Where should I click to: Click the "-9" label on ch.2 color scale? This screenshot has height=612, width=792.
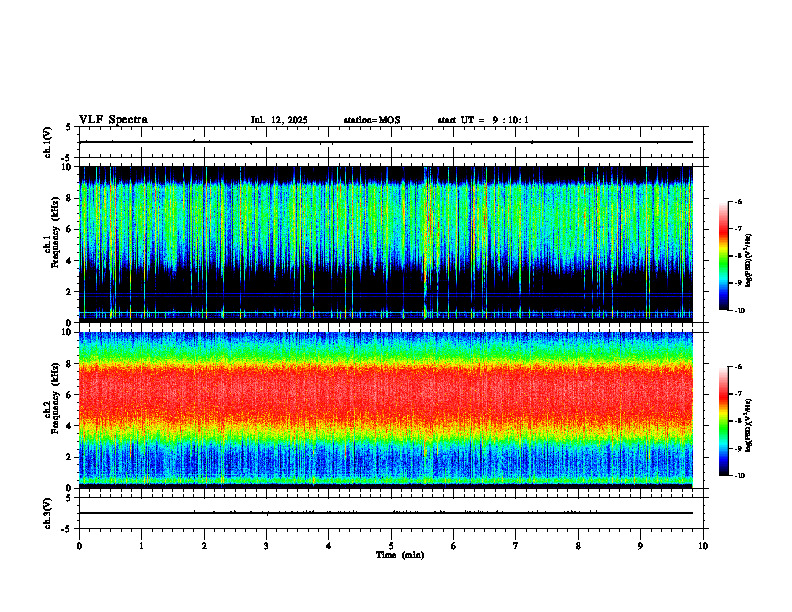click(738, 448)
